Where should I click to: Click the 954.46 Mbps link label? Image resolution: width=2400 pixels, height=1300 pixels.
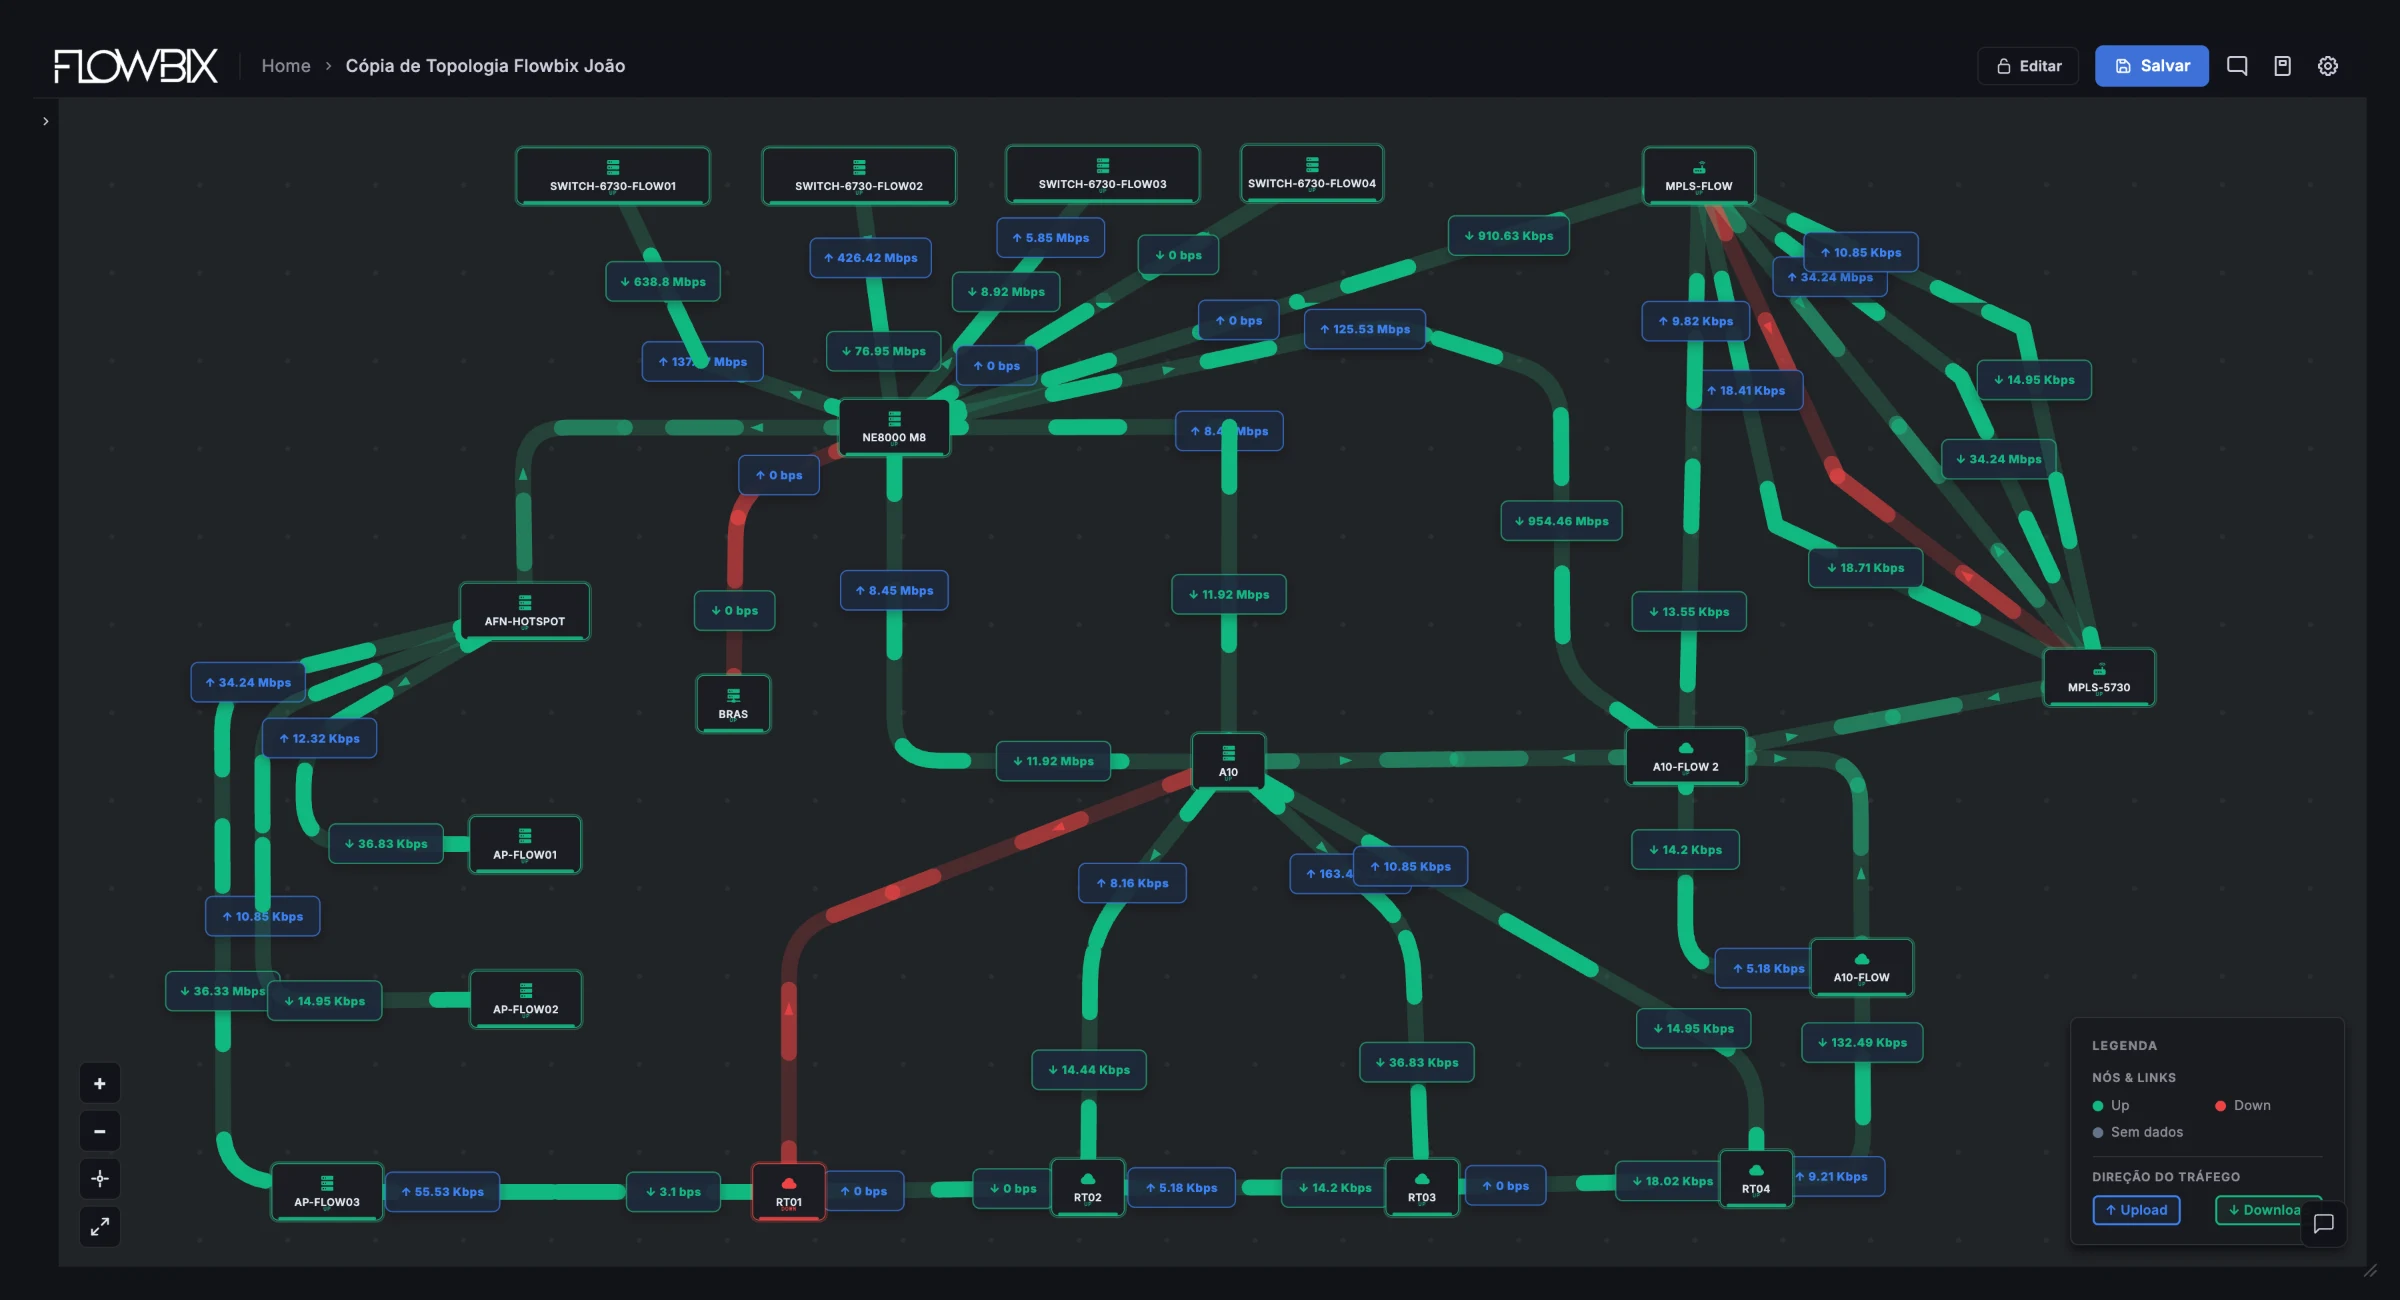click(1562, 521)
